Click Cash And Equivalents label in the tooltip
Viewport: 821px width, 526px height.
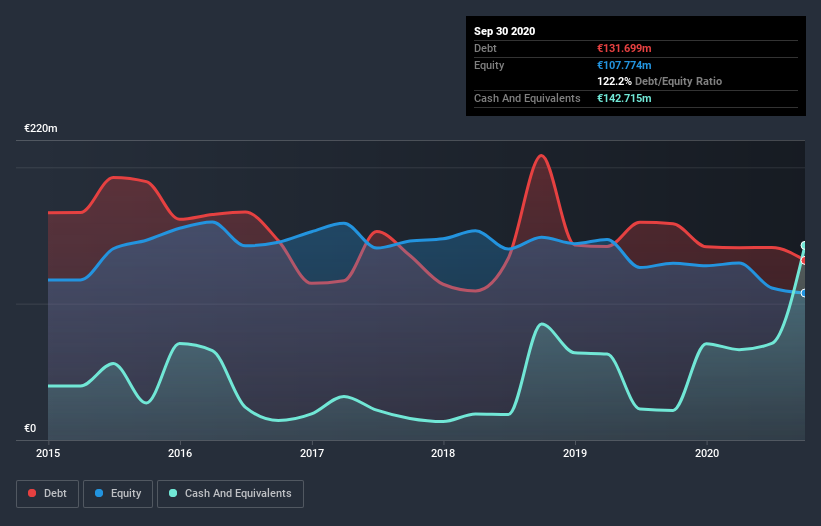tap(527, 98)
